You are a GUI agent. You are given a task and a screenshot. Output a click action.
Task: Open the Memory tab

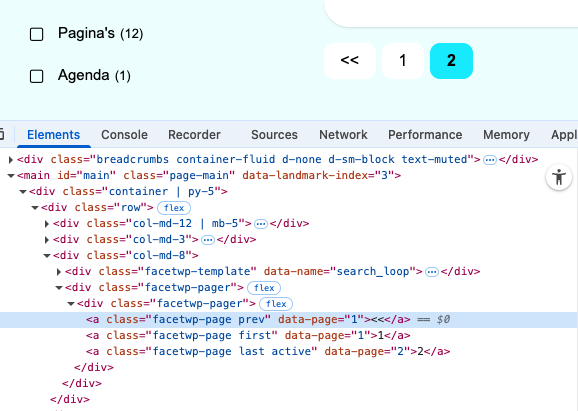pyautogui.click(x=506, y=135)
